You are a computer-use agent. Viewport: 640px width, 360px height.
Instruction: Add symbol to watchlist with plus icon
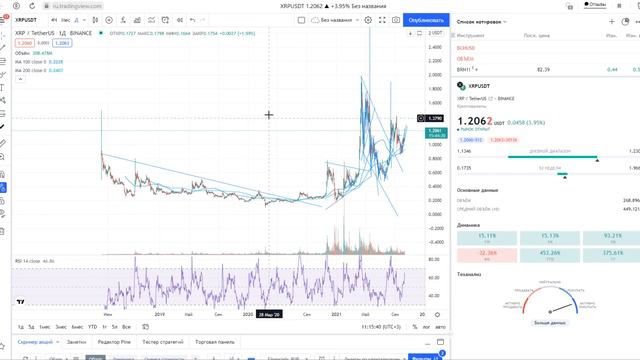(611, 22)
